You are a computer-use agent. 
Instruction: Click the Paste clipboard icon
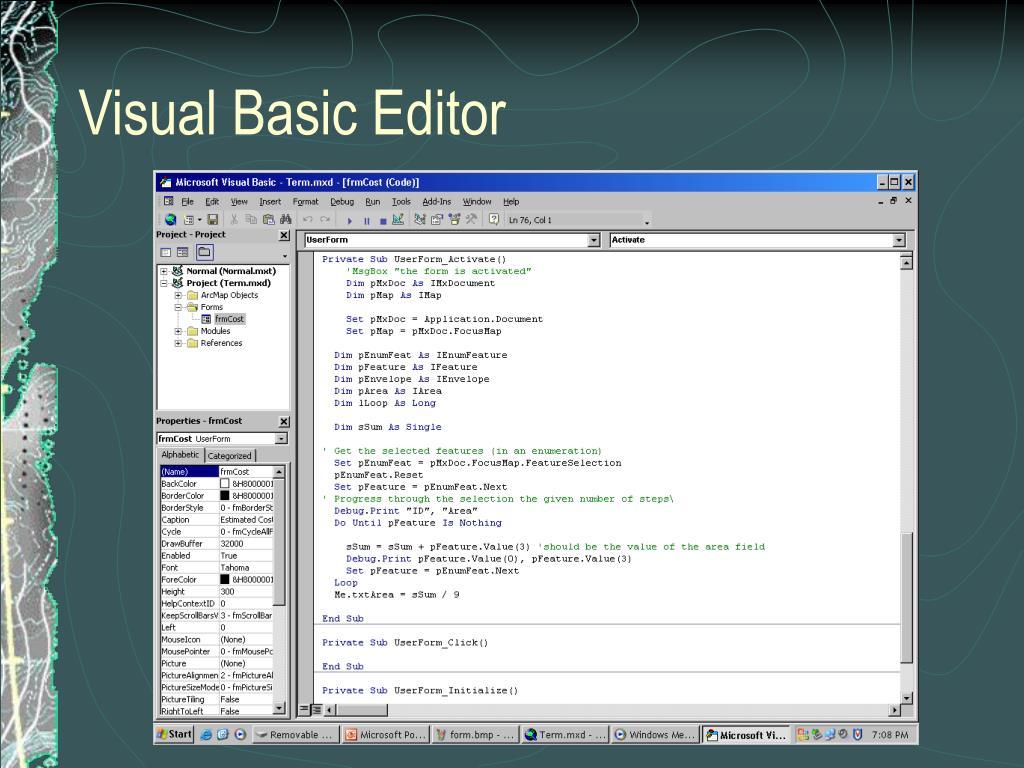coord(268,220)
